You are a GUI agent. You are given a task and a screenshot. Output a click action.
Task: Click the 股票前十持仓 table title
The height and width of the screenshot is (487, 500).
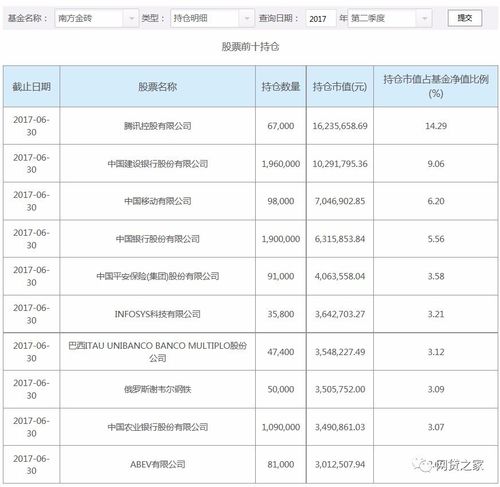(x=250, y=46)
